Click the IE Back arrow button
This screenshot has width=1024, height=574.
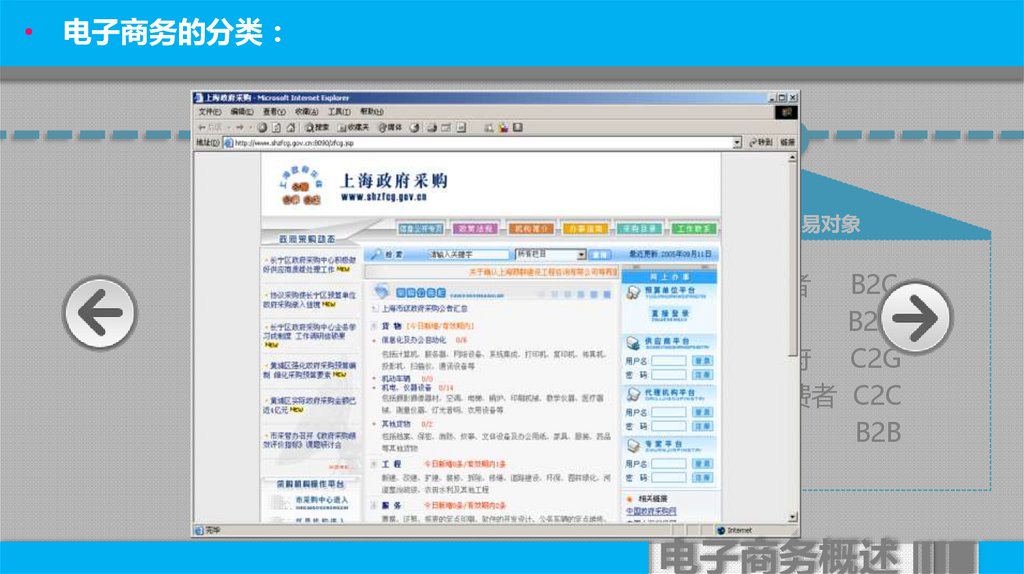click(x=202, y=128)
